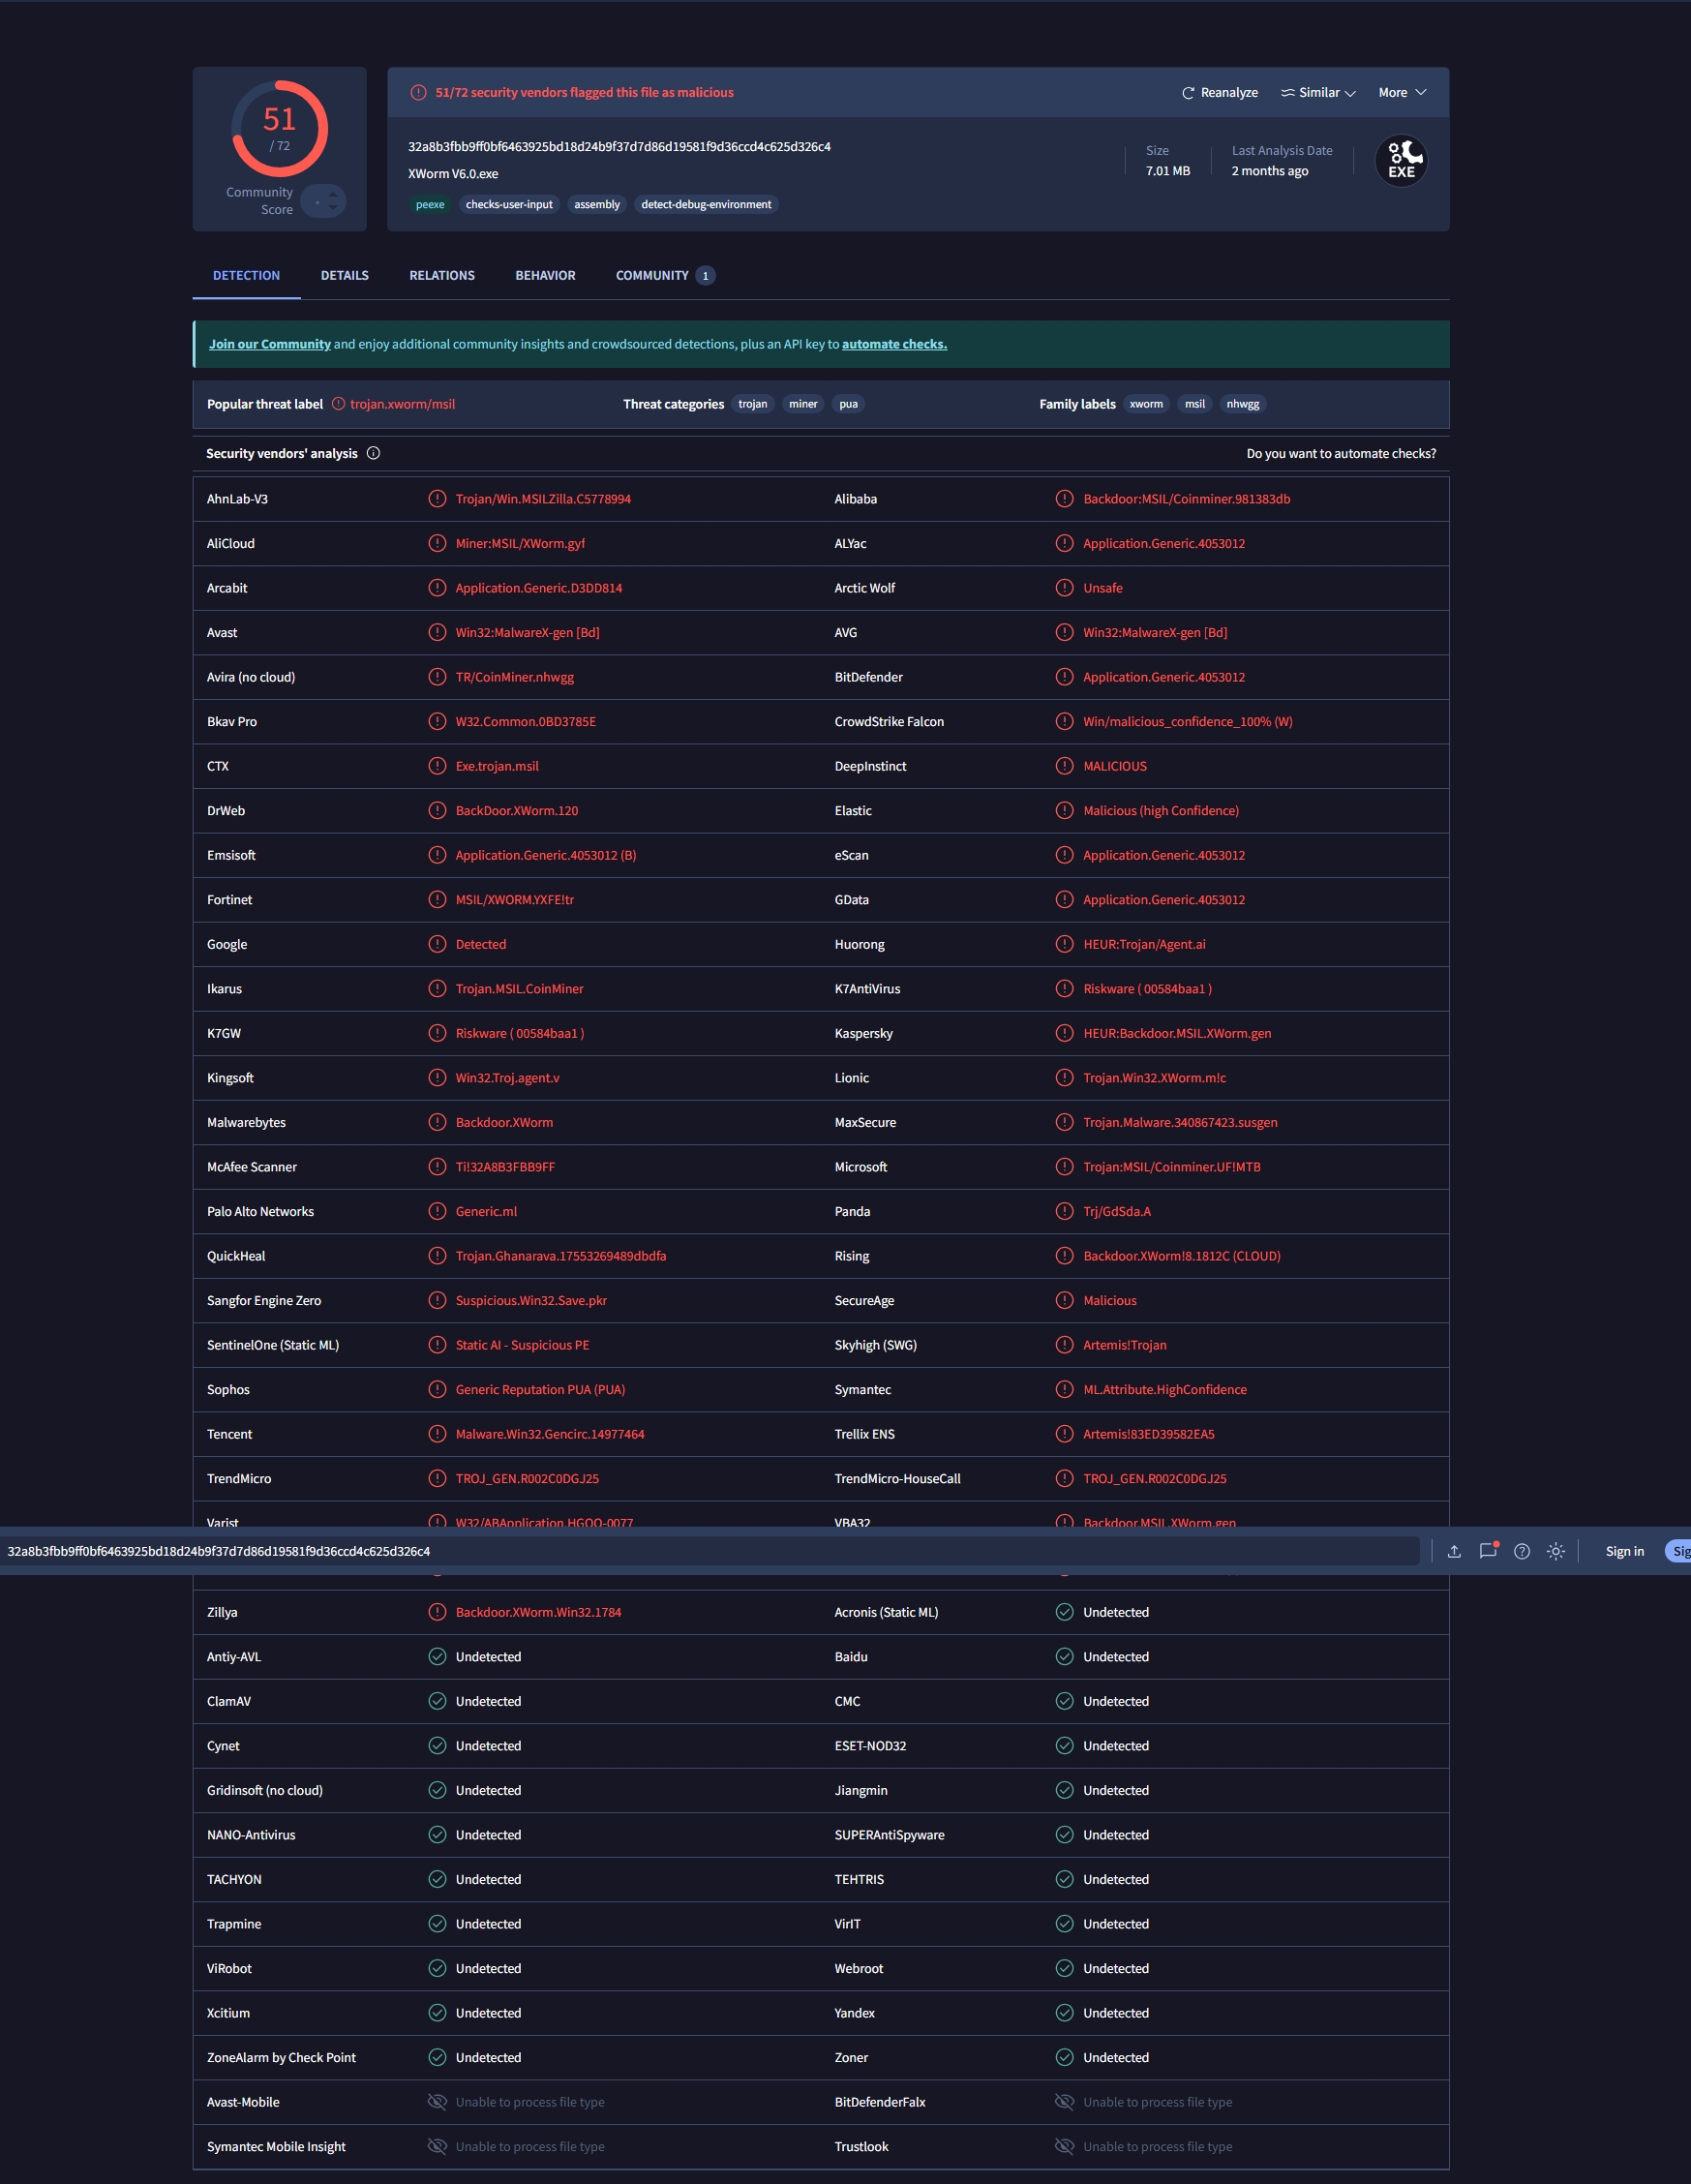Click the file name XWorm V6.0.exe
The image size is (1691, 2184).
click(x=453, y=174)
